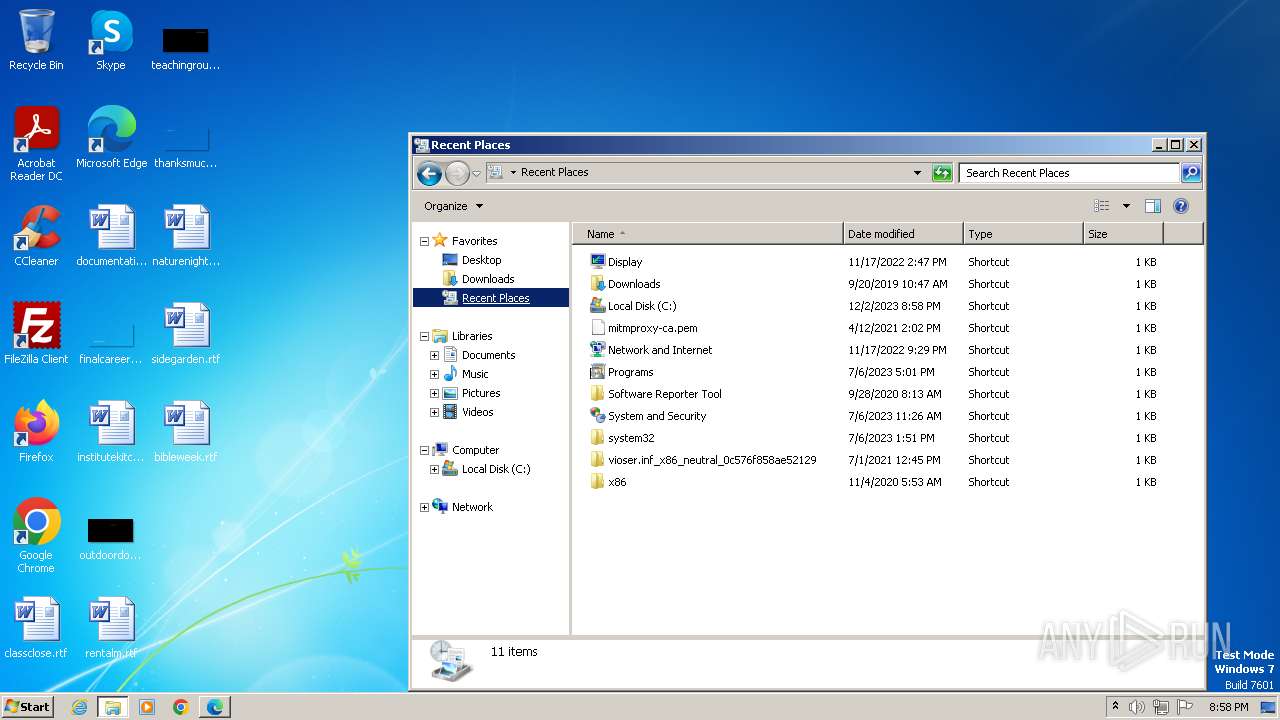Sort by the Size column header
Viewport: 1280px width, 720px height.
point(1123,234)
